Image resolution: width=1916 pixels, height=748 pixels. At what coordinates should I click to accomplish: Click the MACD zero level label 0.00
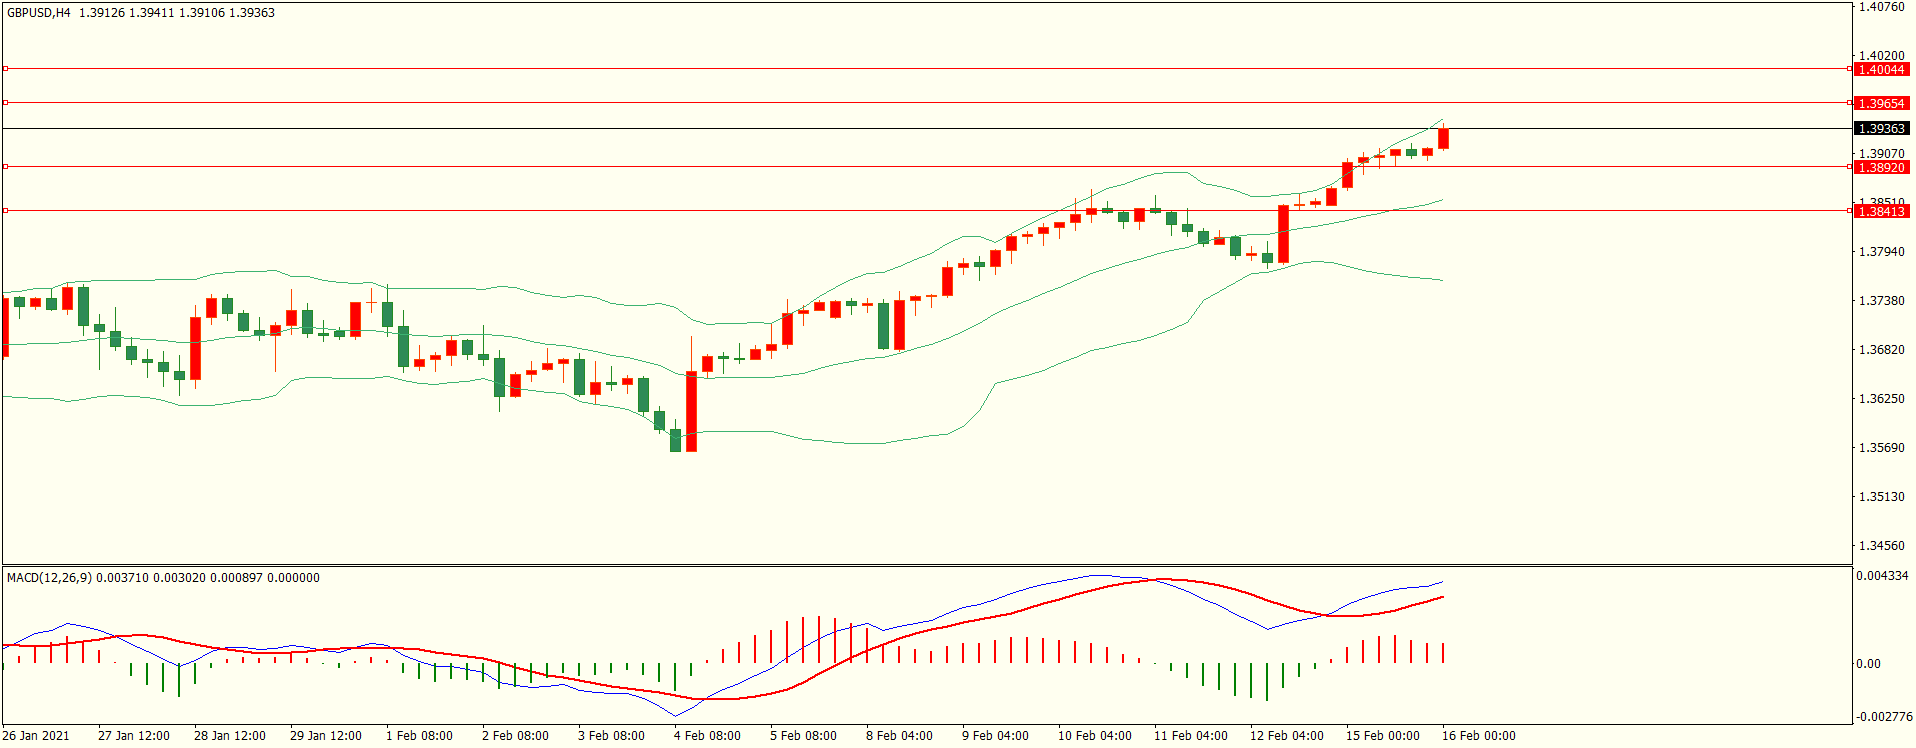[1868, 664]
